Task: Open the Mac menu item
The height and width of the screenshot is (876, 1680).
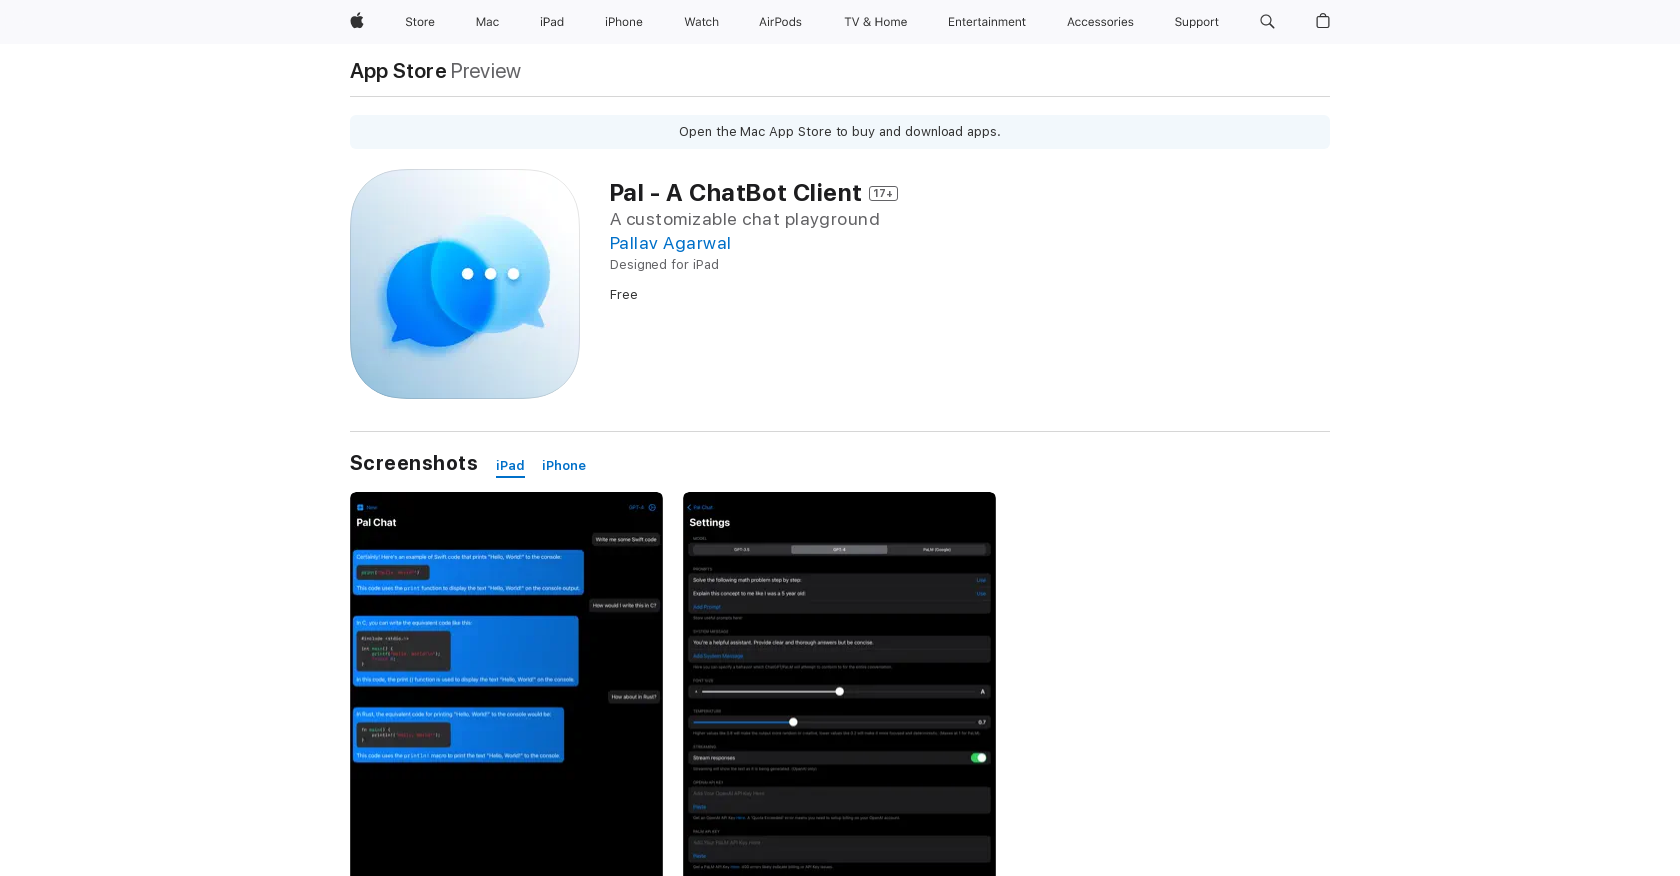Action: [x=487, y=22]
